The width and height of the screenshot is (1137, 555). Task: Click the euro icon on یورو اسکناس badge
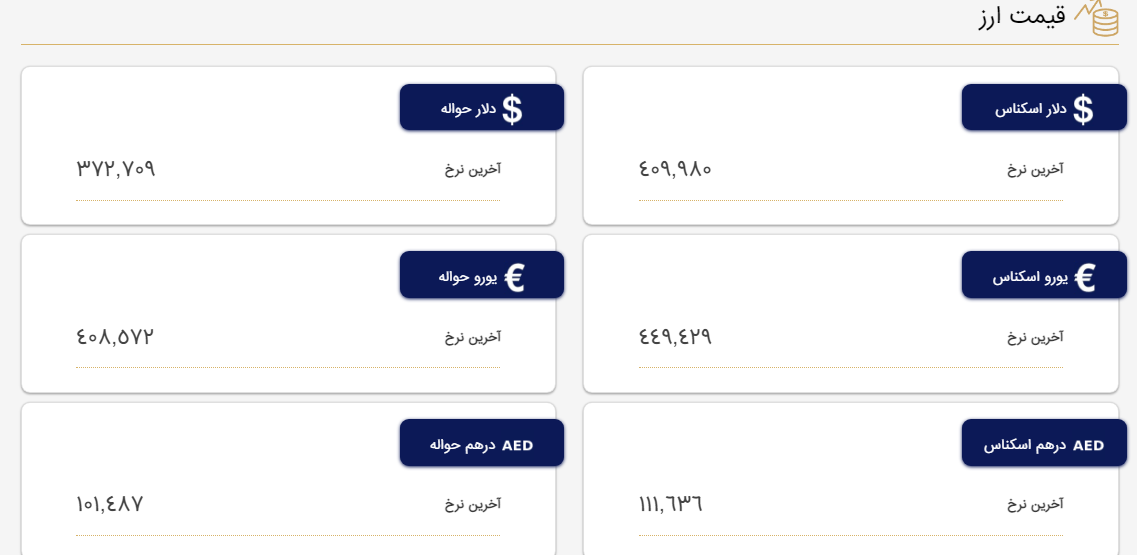pos(1084,277)
